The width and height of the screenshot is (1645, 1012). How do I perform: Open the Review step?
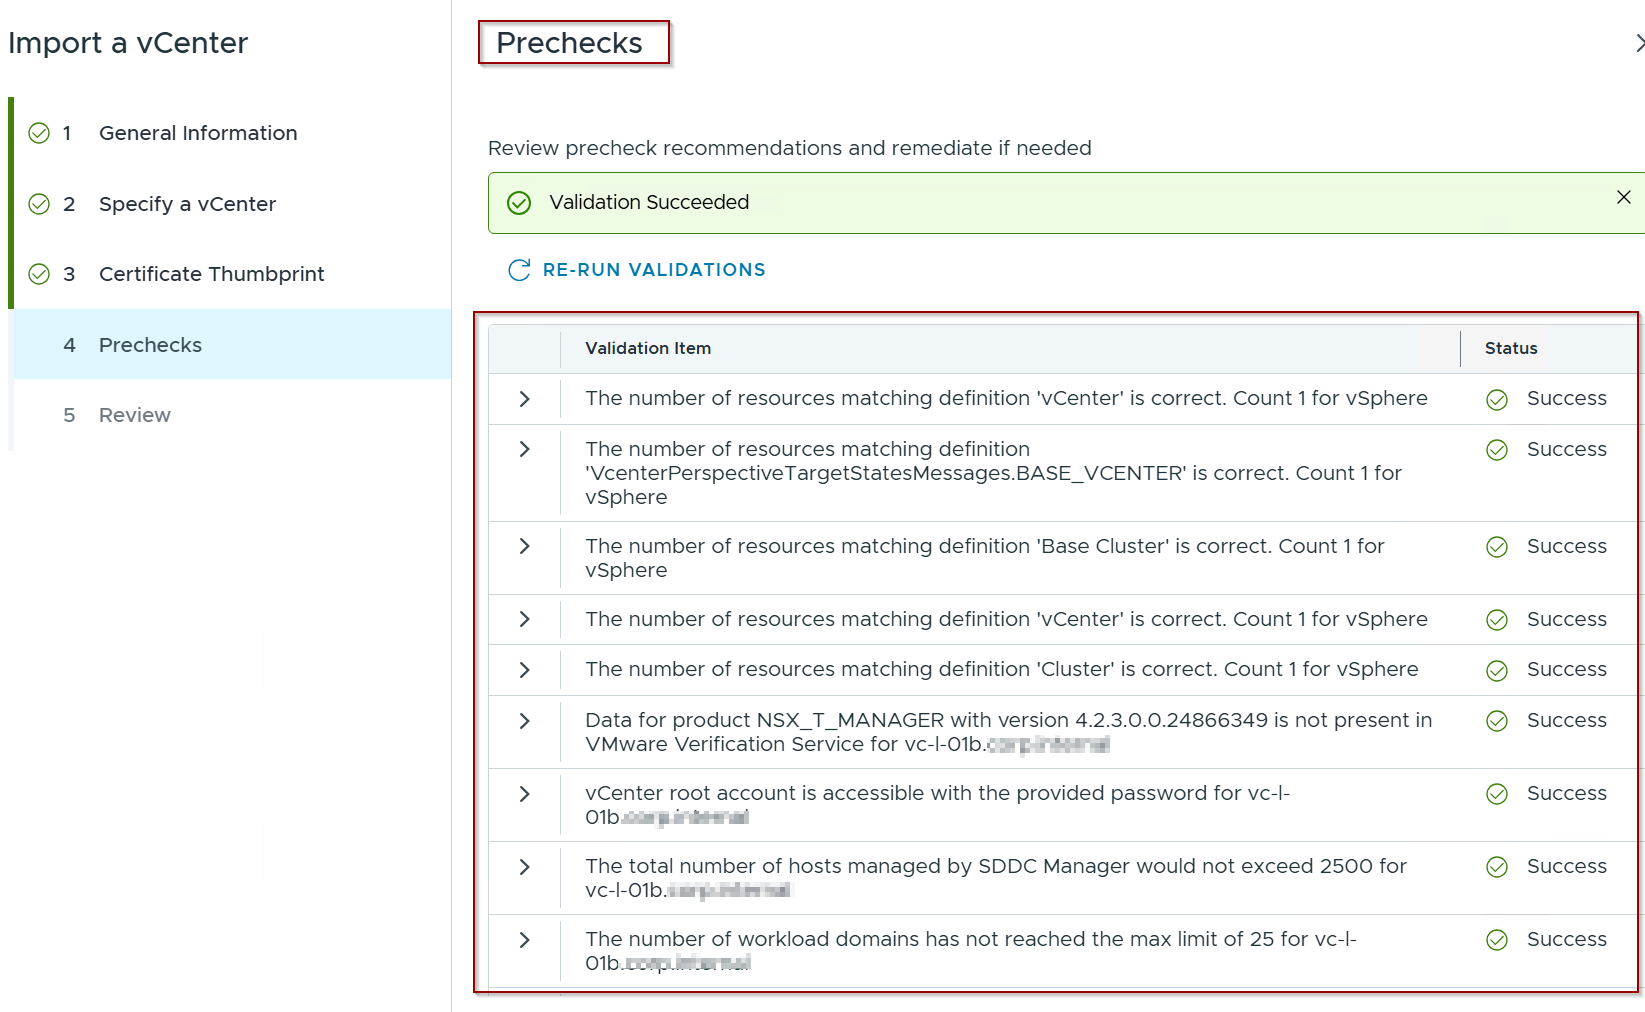pyautogui.click(x=134, y=415)
